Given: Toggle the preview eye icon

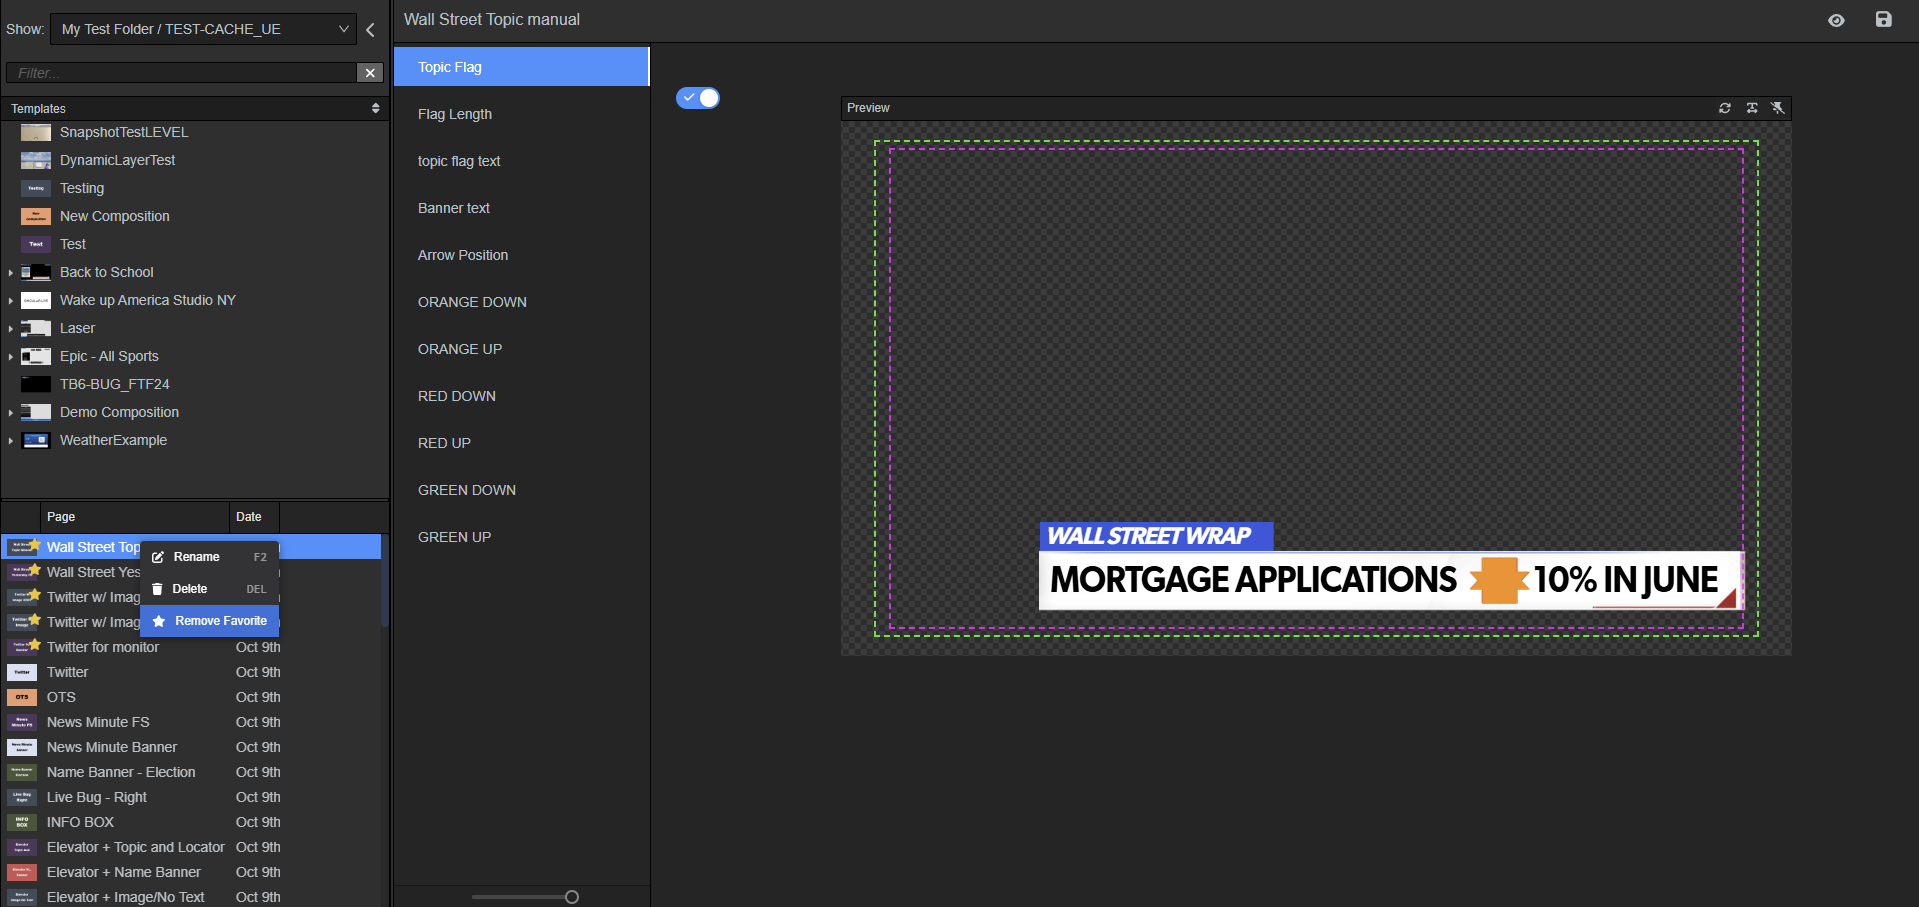Looking at the screenshot, I should (x=1836, y=21).
